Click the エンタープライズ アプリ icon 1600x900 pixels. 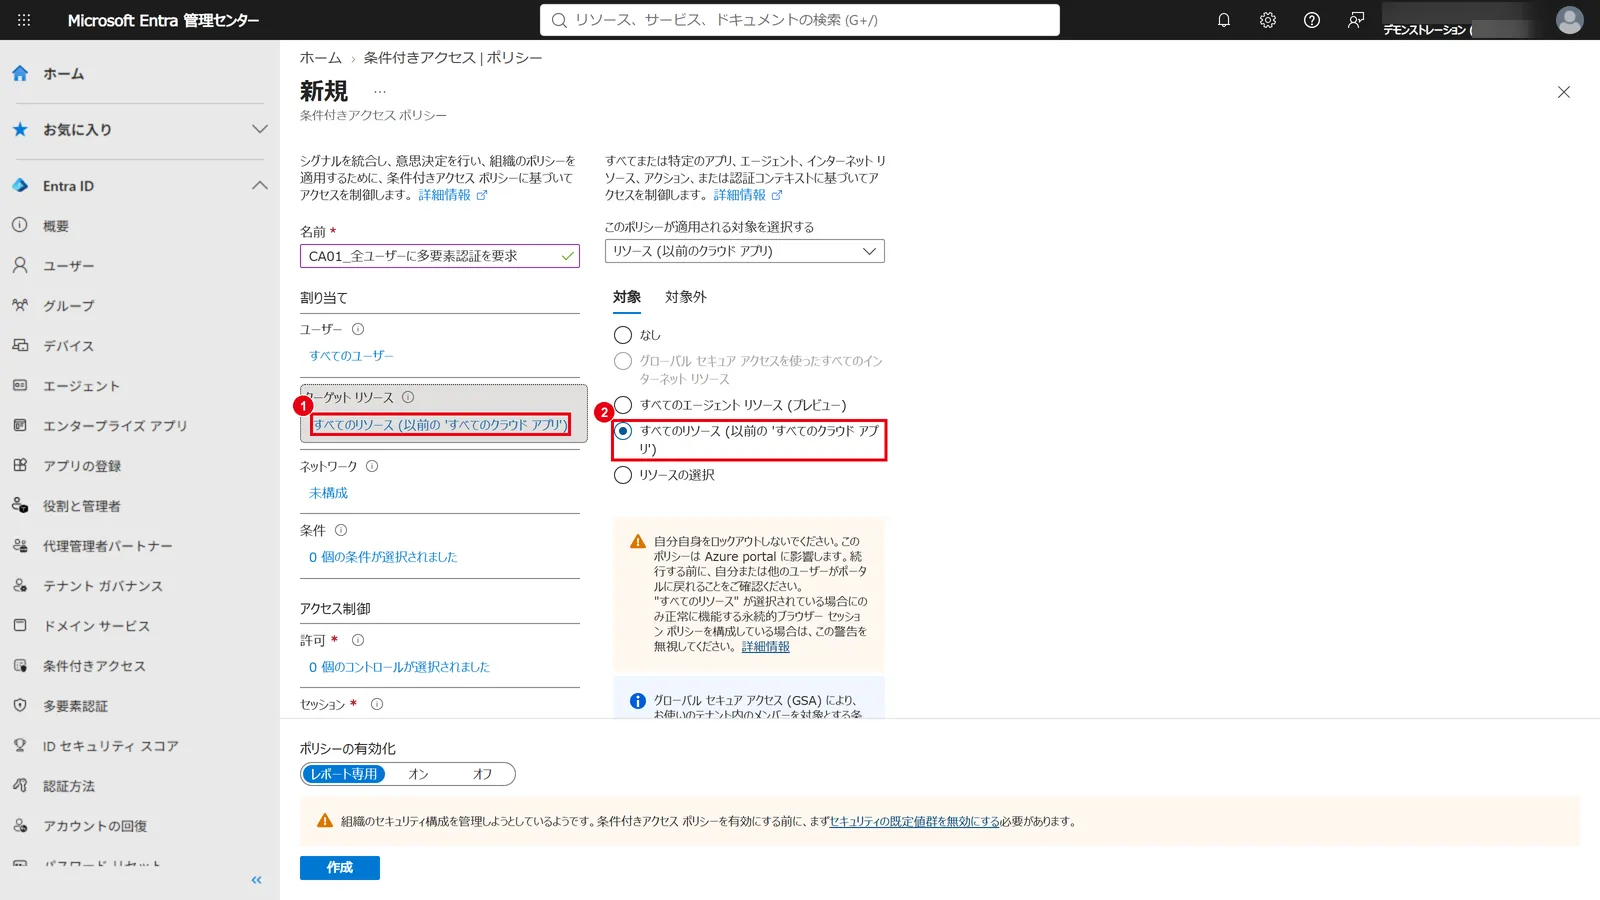20,425
